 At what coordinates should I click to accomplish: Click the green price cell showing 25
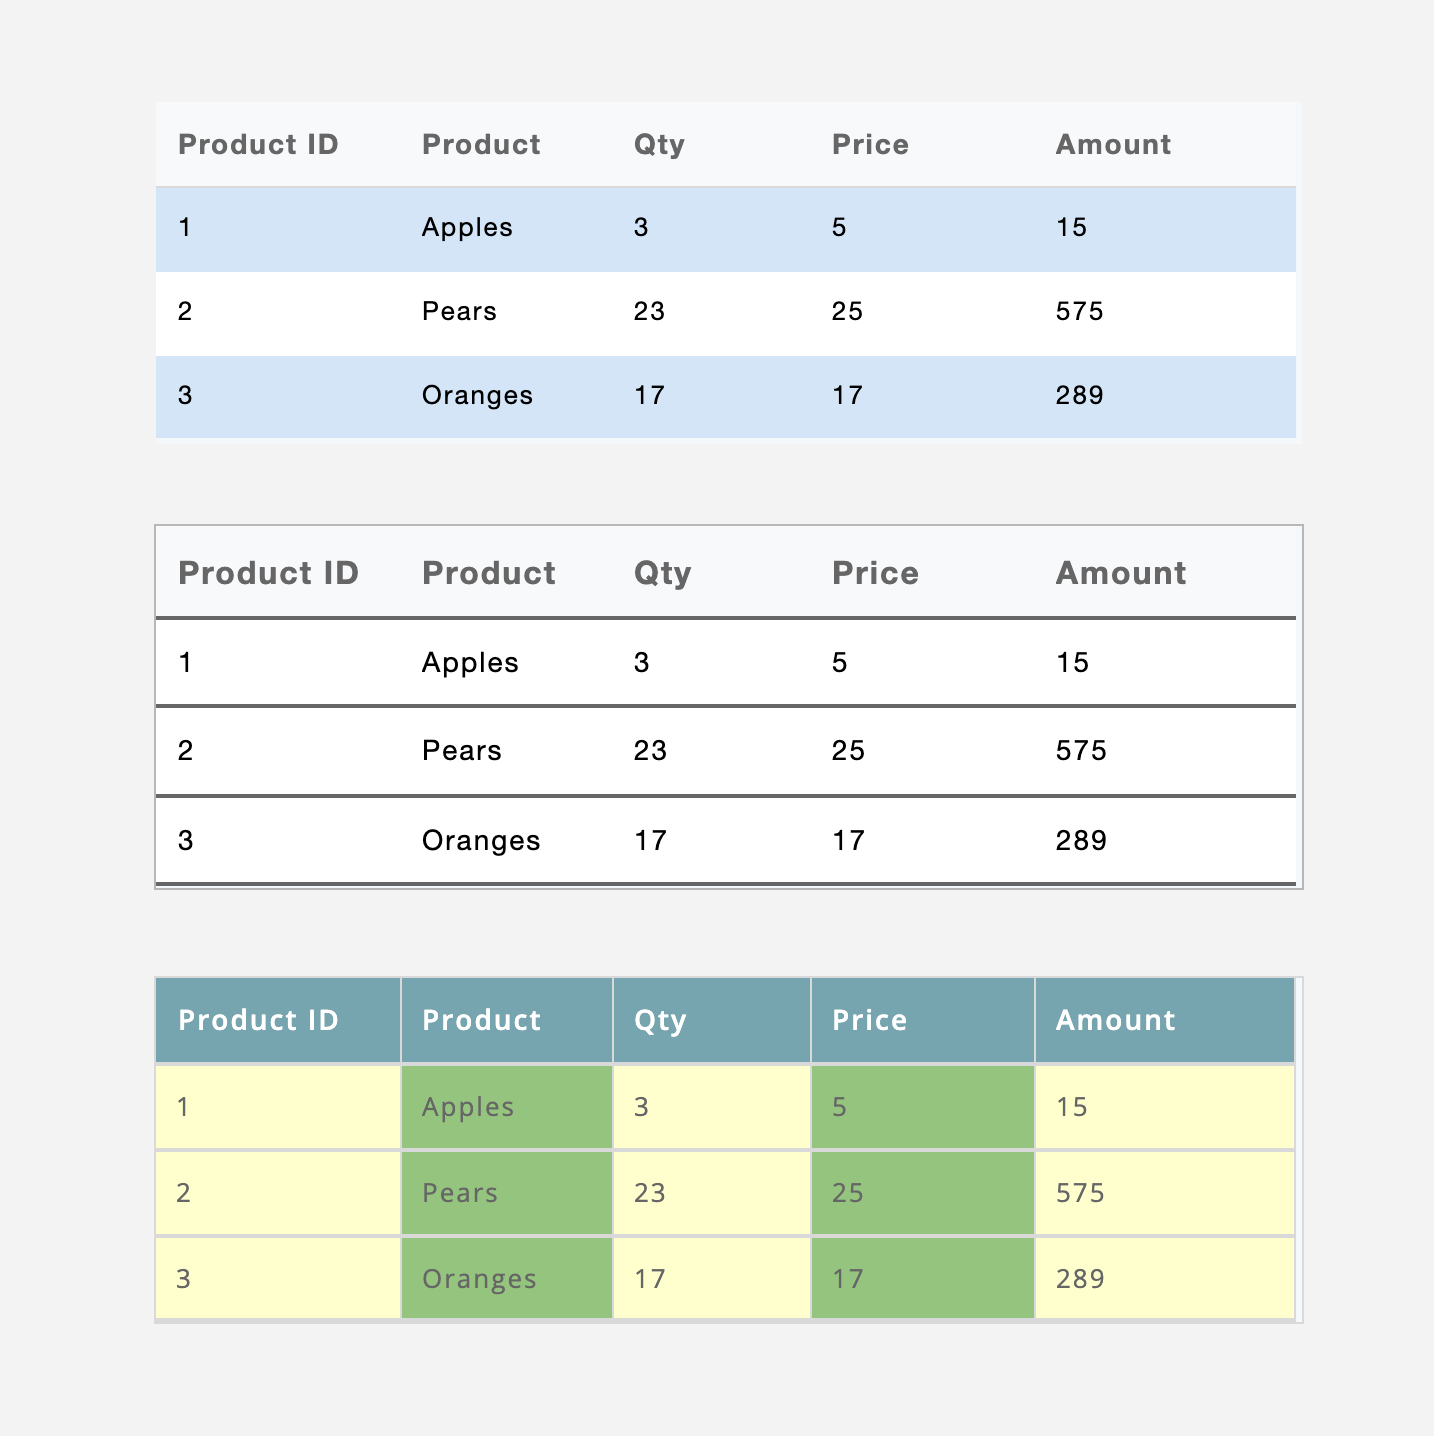pos(923,1193)
